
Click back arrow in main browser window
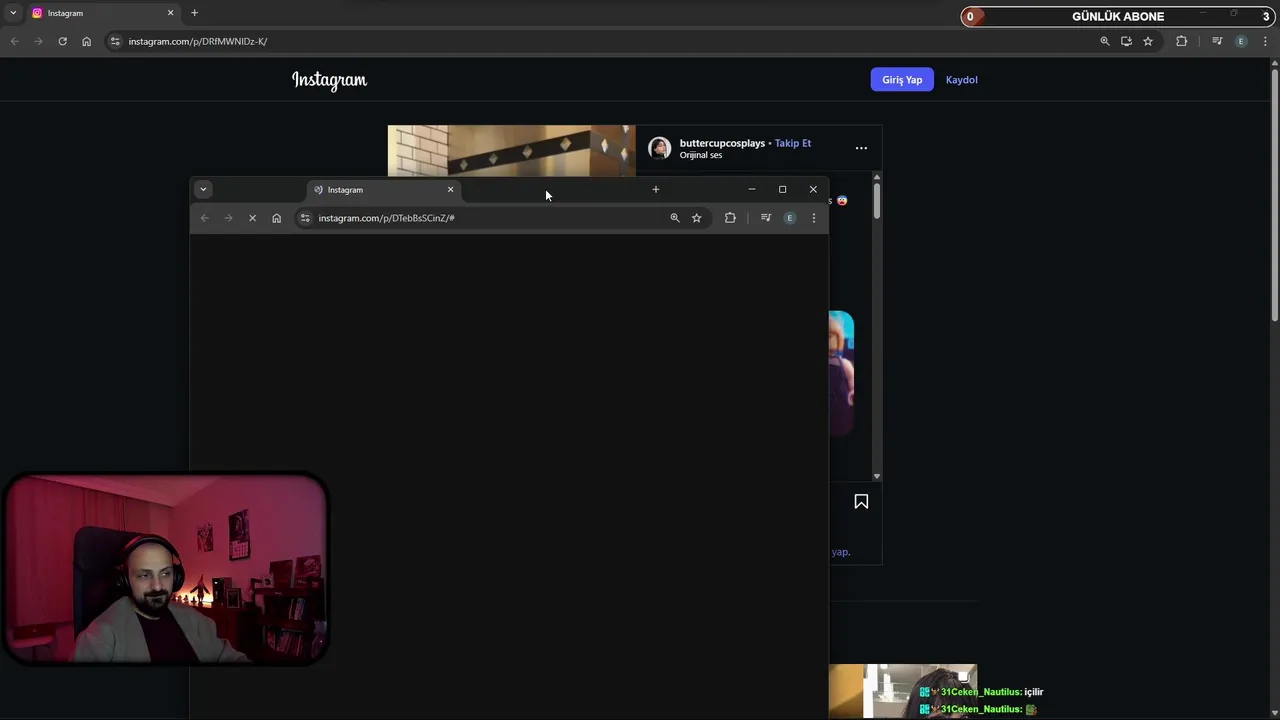coord(14,41)
